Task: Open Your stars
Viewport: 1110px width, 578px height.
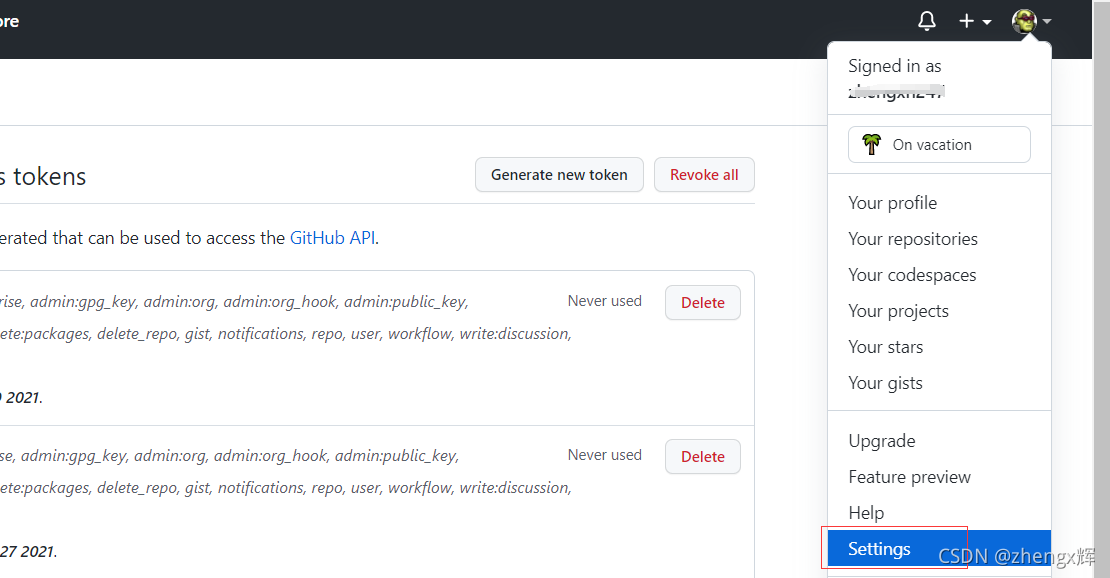Action: (x=885, y=346)
